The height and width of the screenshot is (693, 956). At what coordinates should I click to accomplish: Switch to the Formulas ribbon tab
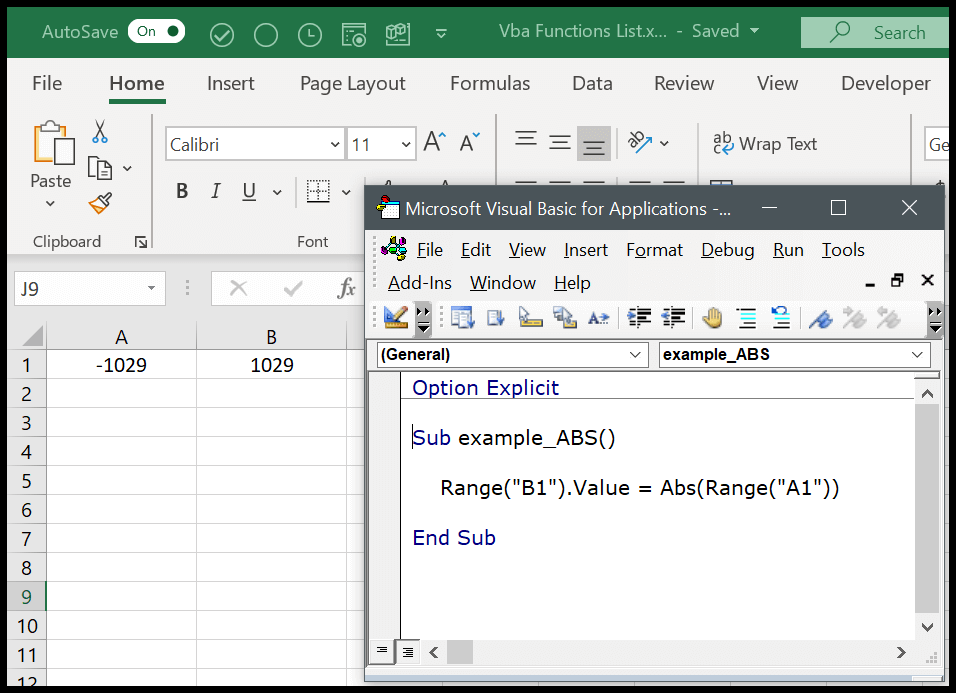coord(489,84)
